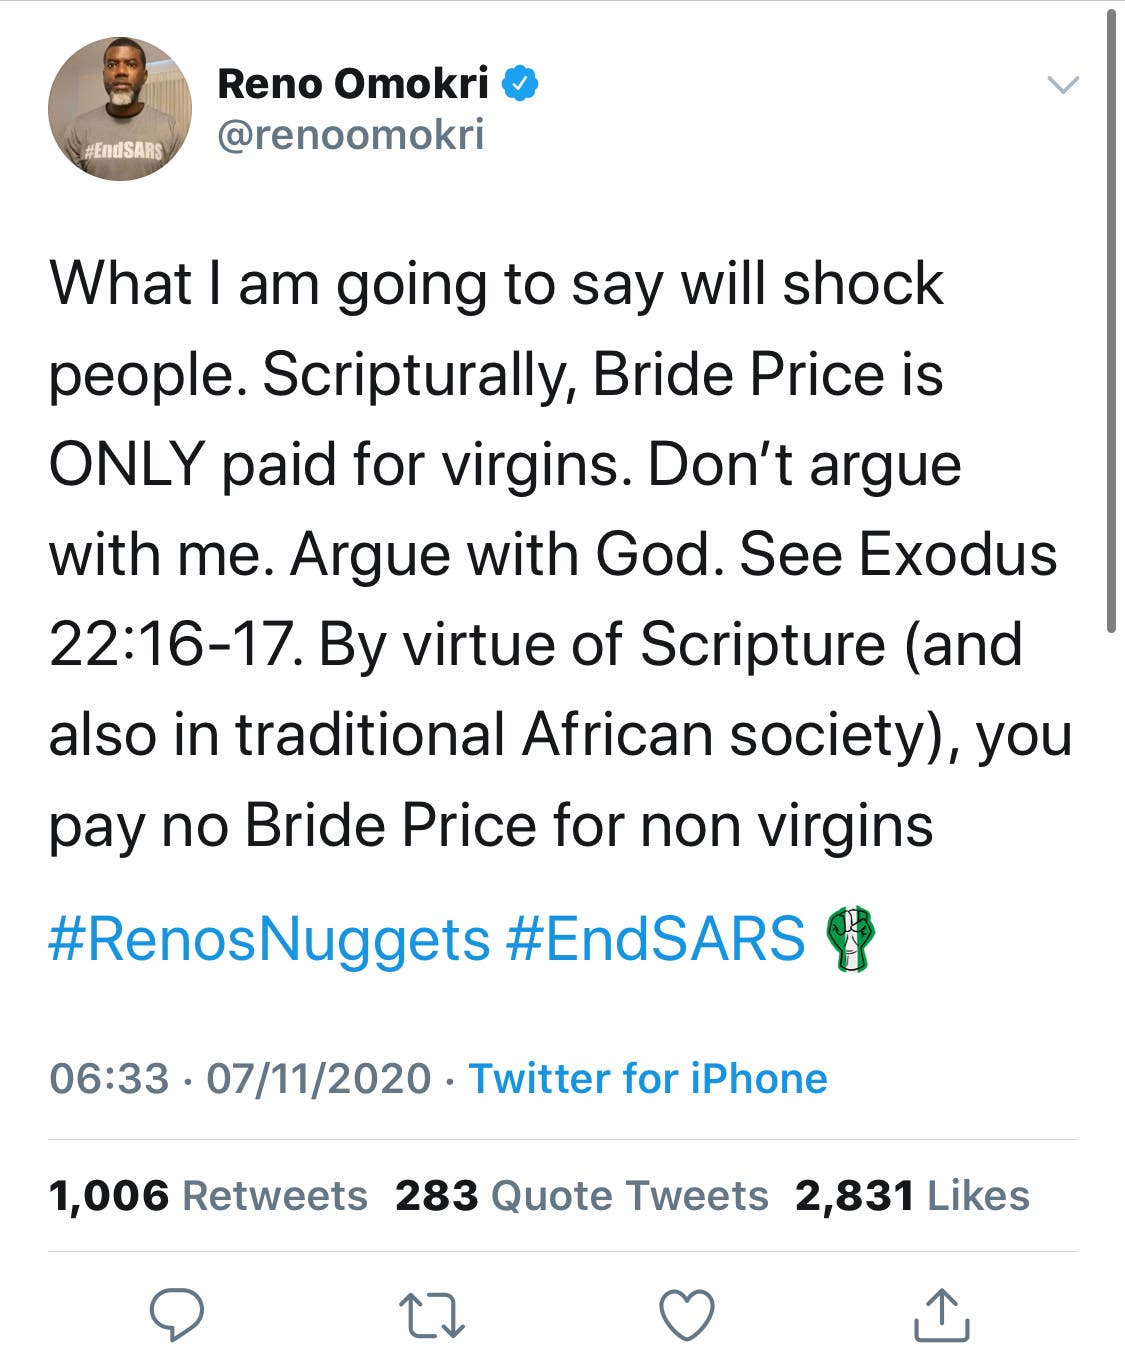Open the share tweet icon
1125x1358 pixels.
(942, 1315)
